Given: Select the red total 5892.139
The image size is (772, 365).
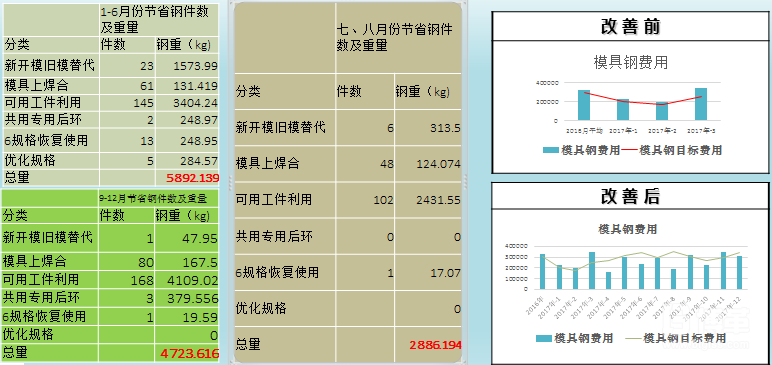Looking at the screenshot, I should [x=193, y=178].
